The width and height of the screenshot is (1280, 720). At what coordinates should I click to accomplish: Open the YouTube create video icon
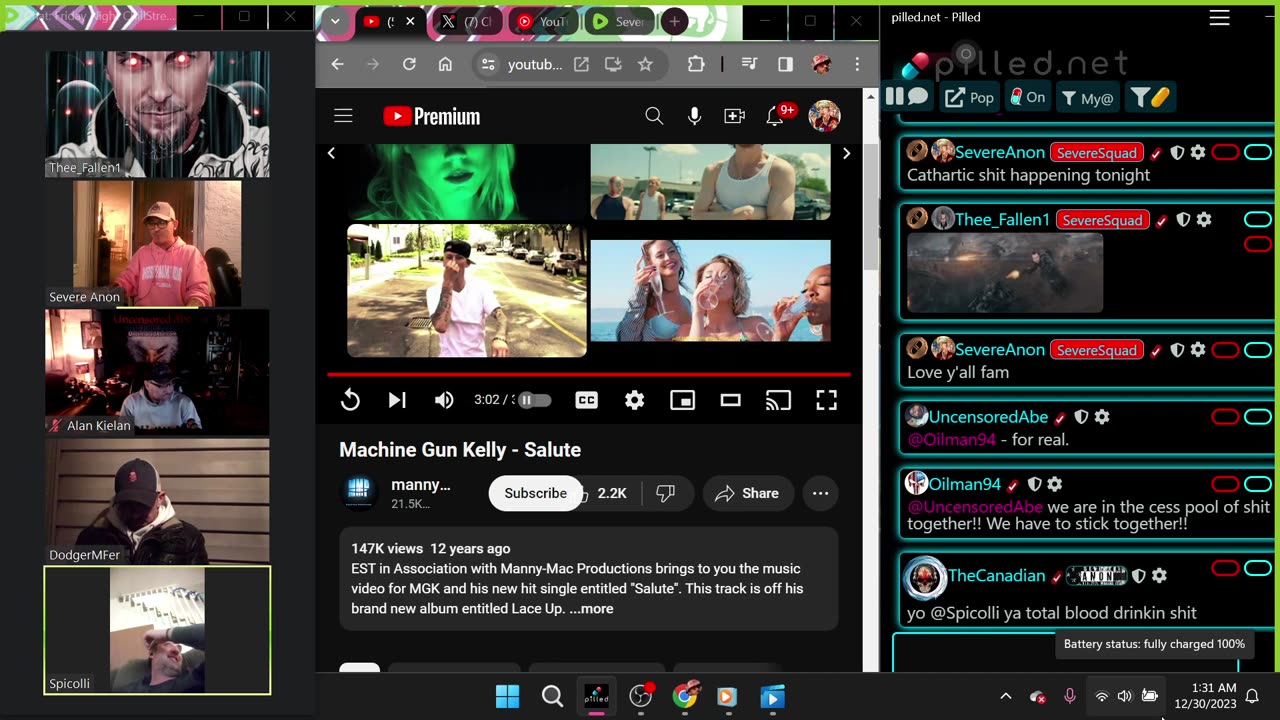click(x=734, y=116)
